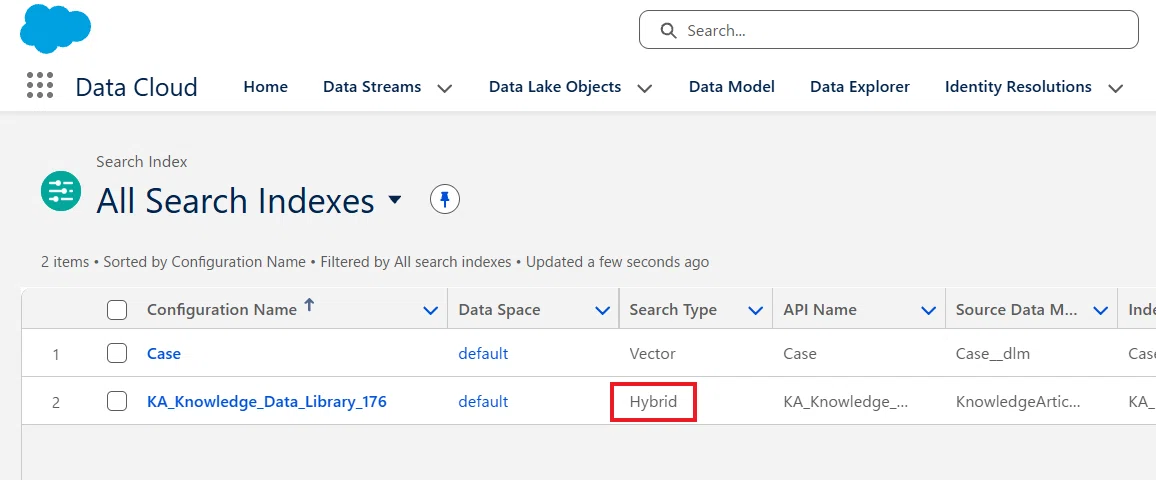Open the Identity Resolutions tab
Screen dimensions: 1156x480
(1018, 86)
